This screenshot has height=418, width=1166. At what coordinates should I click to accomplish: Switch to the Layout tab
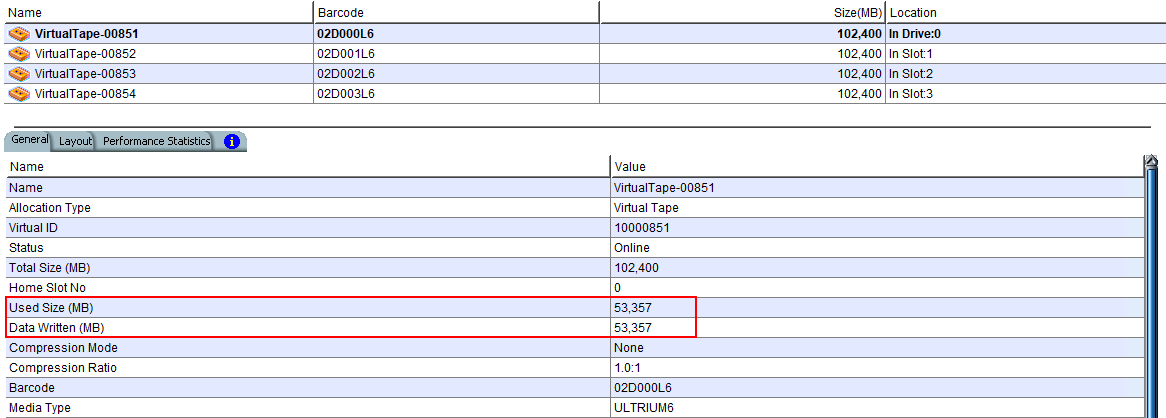(x=75, y=141)
